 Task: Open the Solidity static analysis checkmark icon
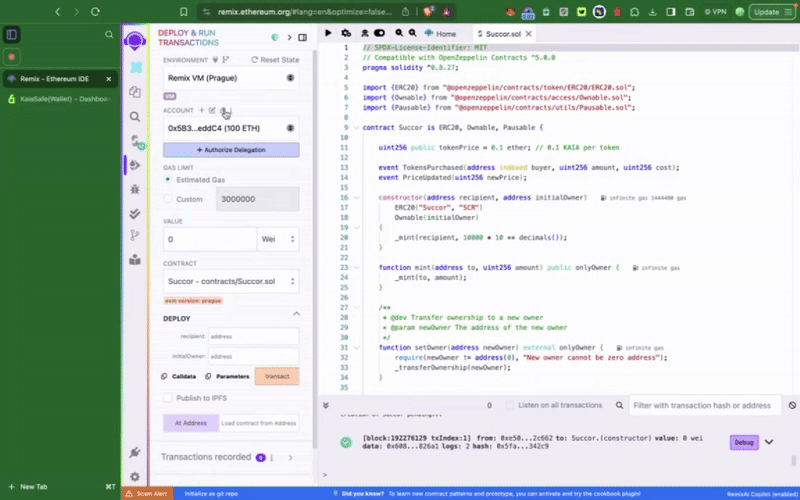pyautogui.click(x=135, y=213)
